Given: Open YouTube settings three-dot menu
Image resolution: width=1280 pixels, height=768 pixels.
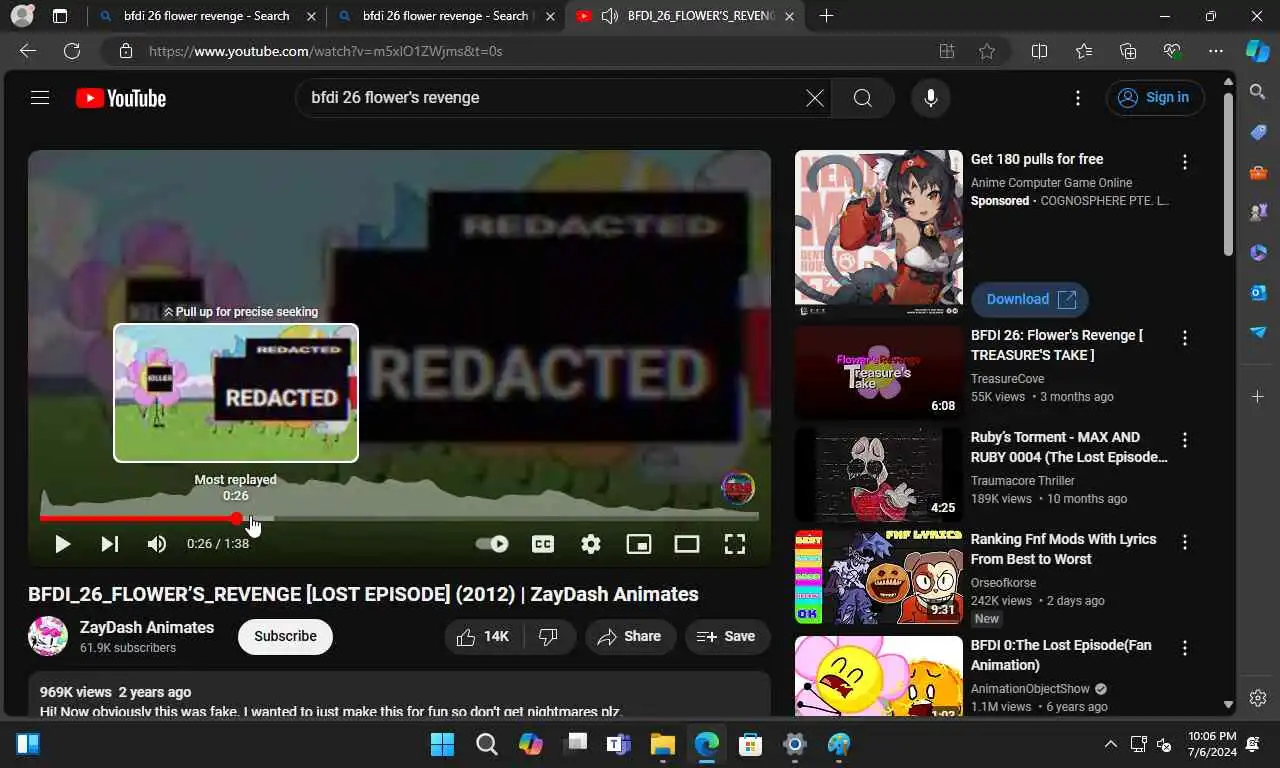Looking at the screenshot, I should point(1078,98).
